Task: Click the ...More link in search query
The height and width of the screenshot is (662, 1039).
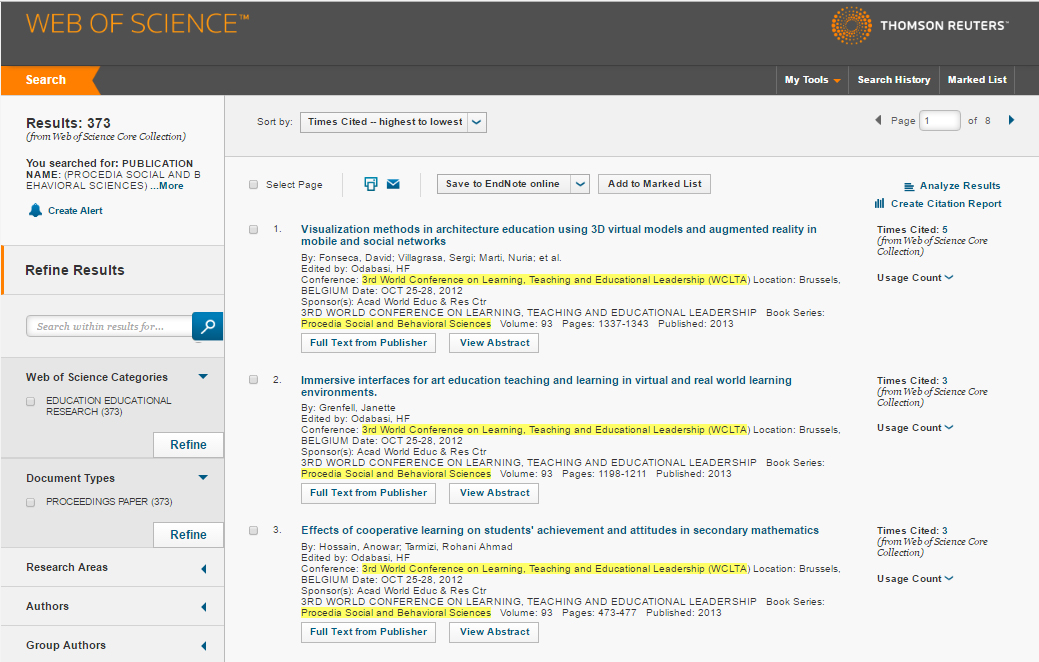Action: tap(167, 186)
